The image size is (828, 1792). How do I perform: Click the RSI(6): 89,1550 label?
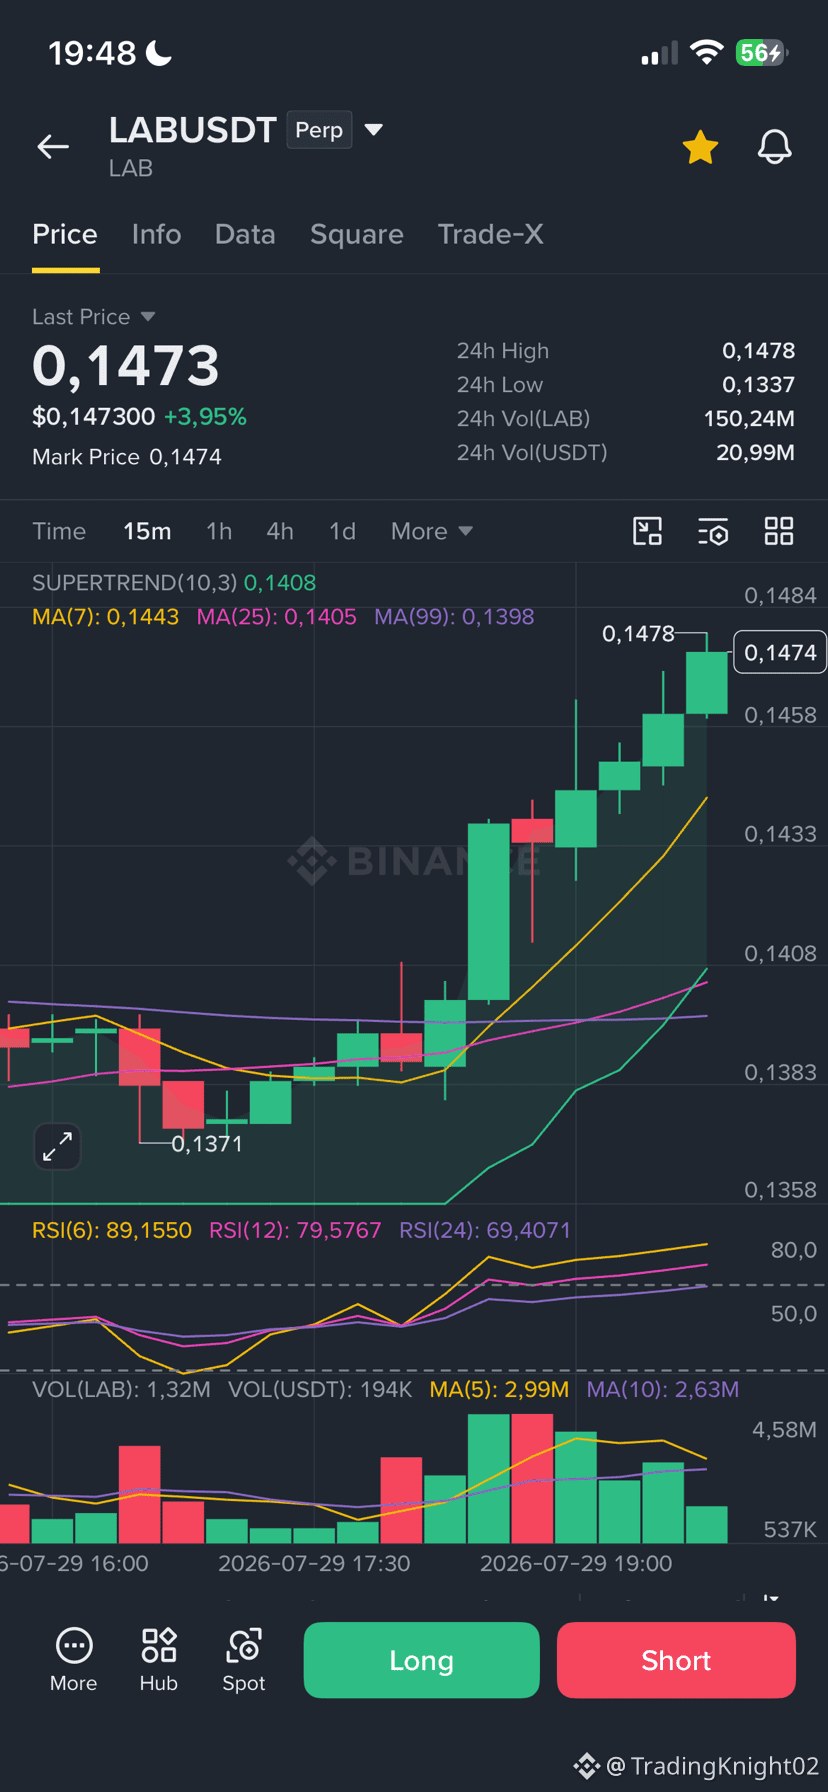(x=112, y=1230)
